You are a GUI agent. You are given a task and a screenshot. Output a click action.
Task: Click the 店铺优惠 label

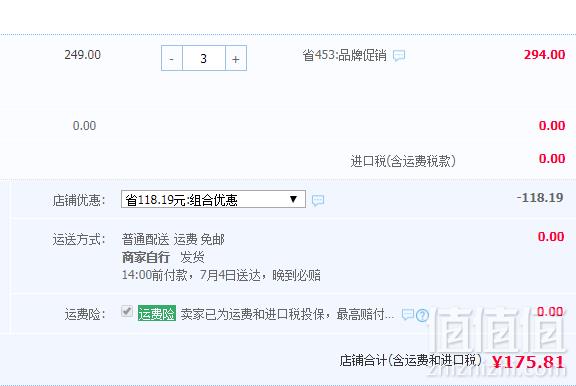click(x=79, y=200)
